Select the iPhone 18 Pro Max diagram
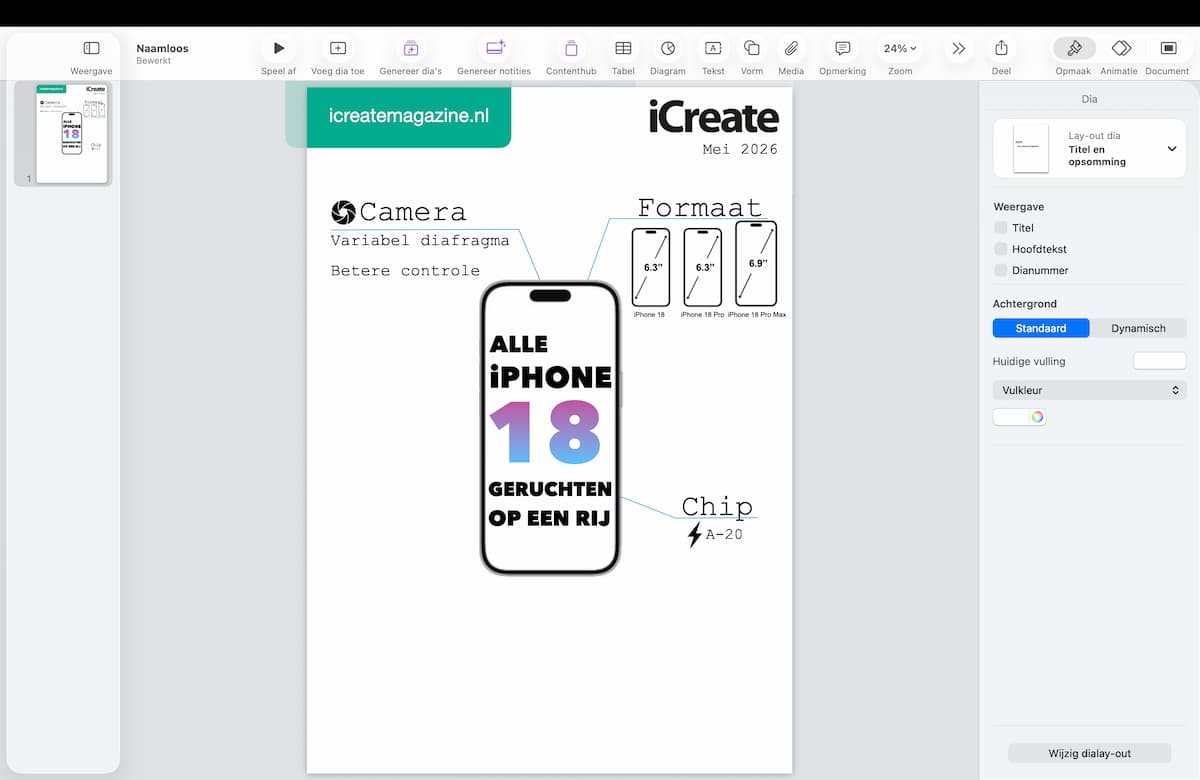 pos(756,263)
